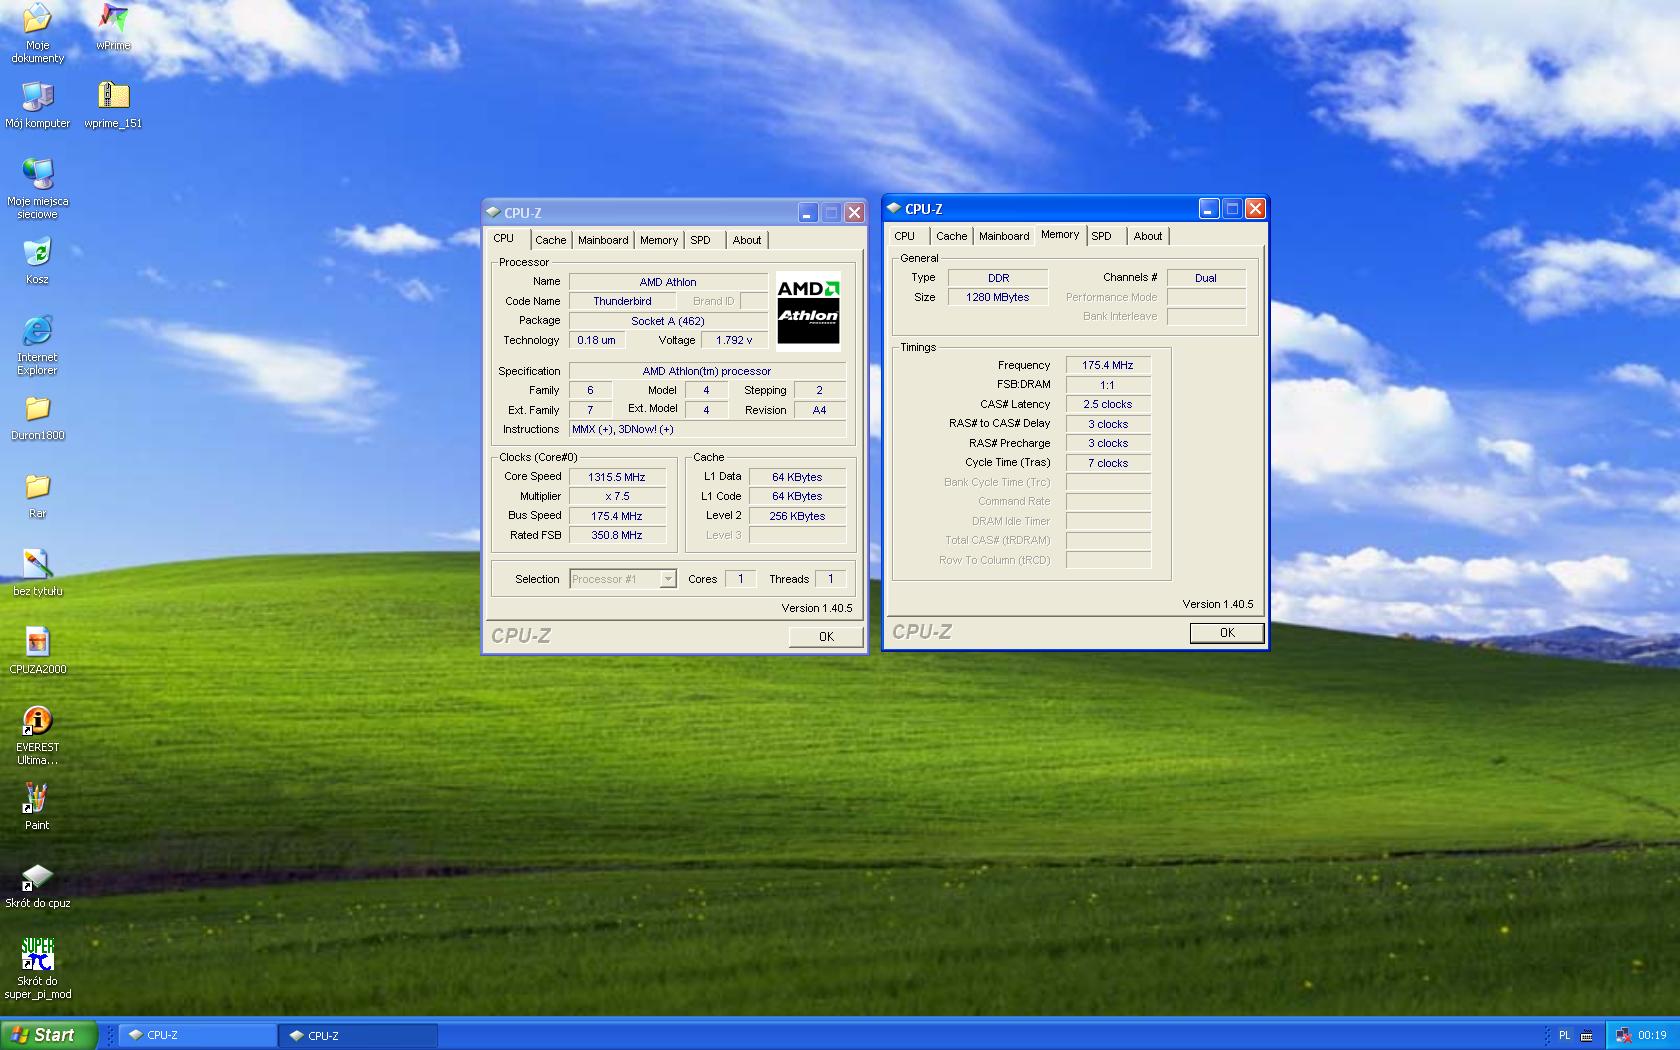Click the AMD Athlon logo in CPU-Z
This screenshot has height=1050, width=1680.
(x=808, y=311)
